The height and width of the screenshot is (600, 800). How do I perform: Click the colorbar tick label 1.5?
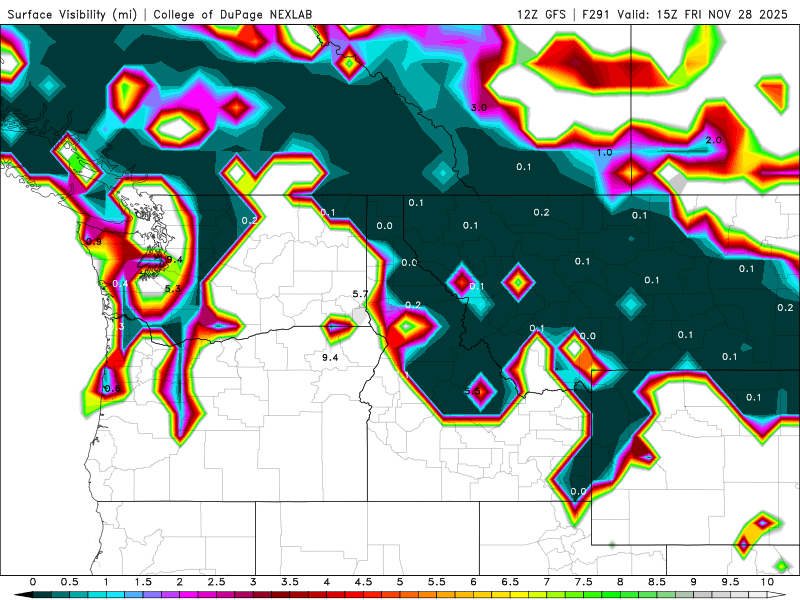143,582
